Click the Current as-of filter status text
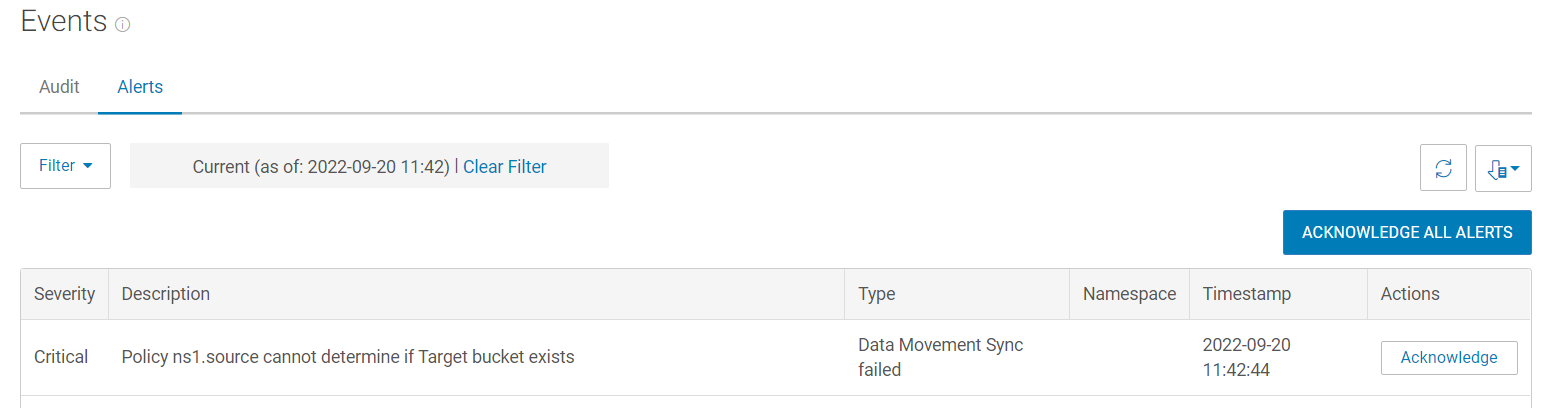The width and height of the screenshot is (1556, 408). 320,167
